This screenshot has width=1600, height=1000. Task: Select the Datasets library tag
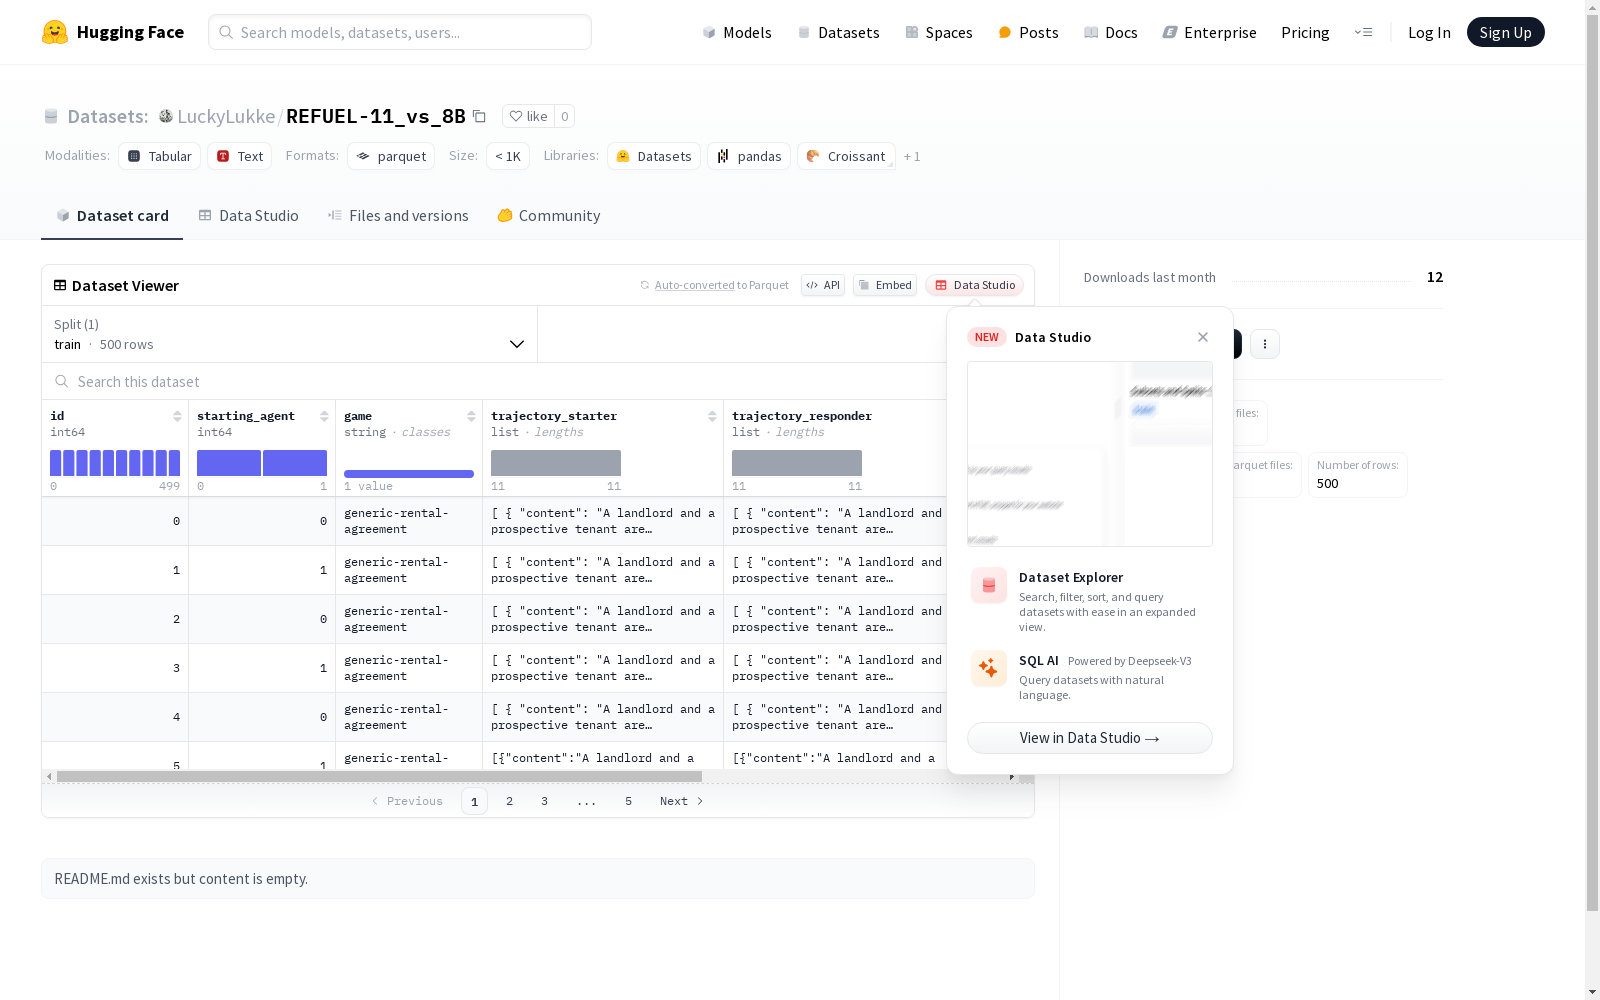coord(654,156)
